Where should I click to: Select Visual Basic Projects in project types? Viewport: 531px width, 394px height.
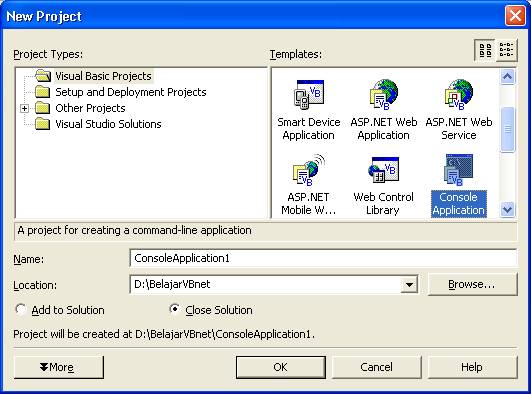[103, 76]
